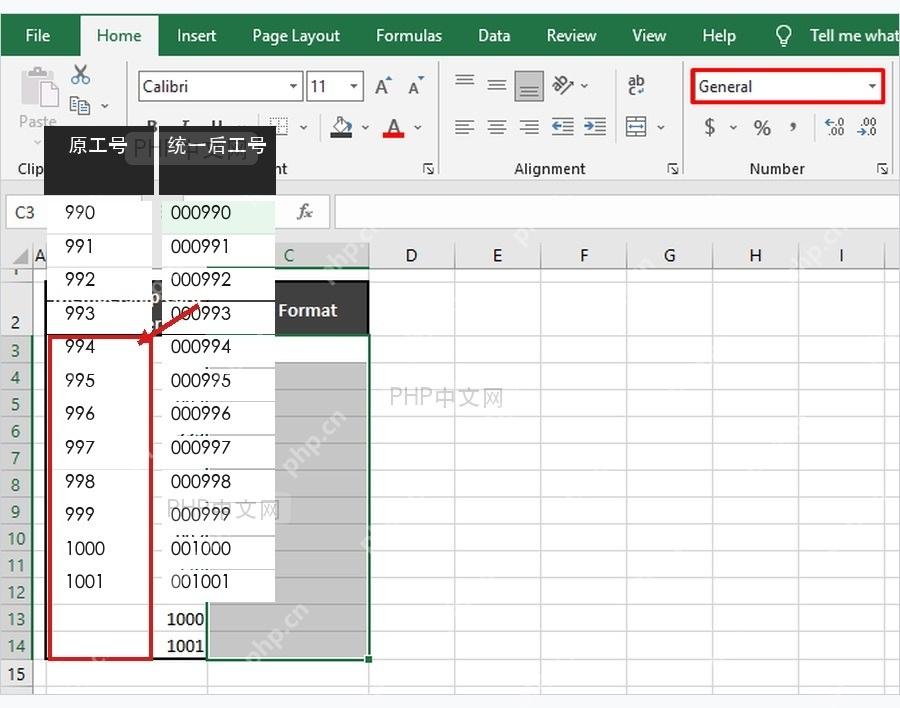Click the Copy icon

tap(80, 105)
